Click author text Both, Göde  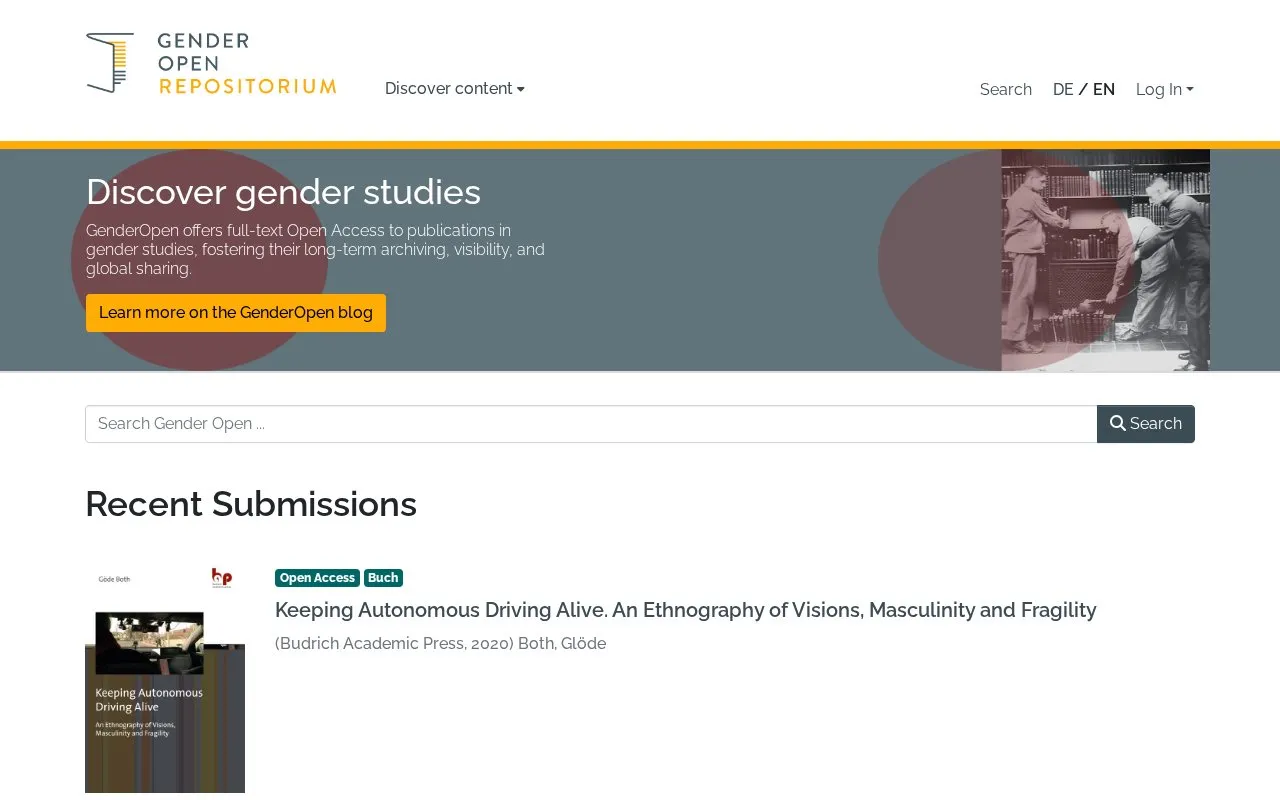562,644
